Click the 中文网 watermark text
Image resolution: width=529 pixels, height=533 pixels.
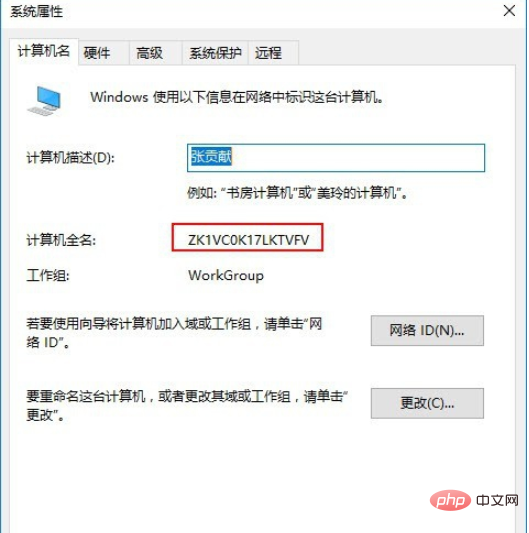(x=497, y=500)
